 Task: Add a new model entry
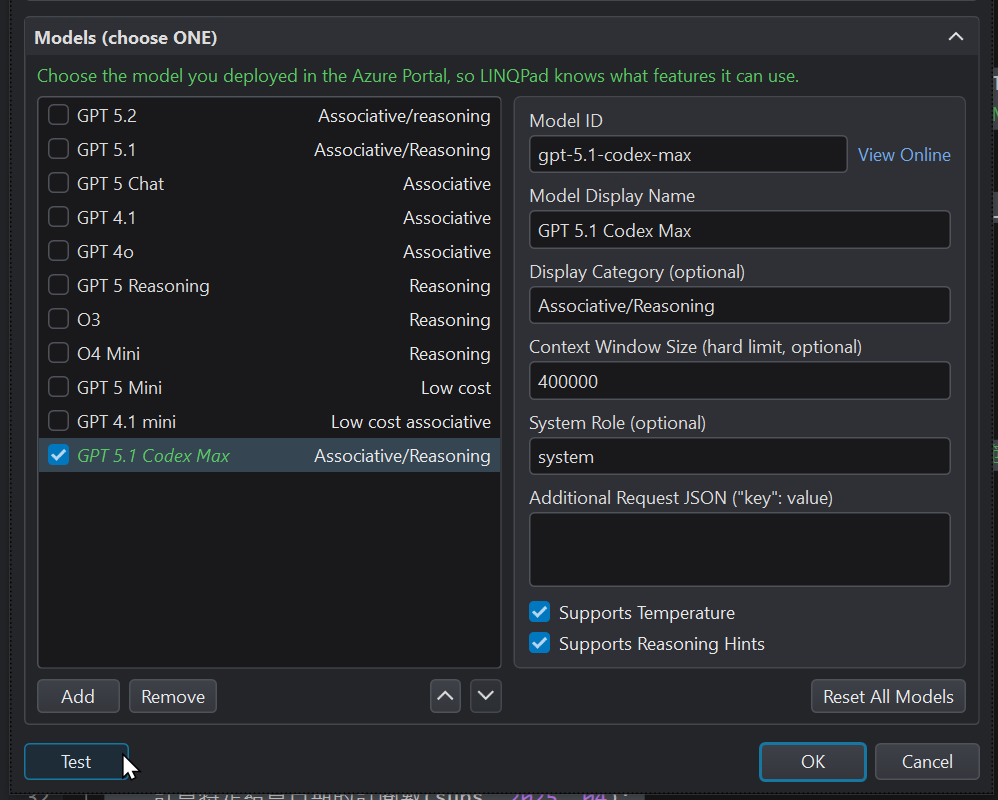click(x=78, y=696)
